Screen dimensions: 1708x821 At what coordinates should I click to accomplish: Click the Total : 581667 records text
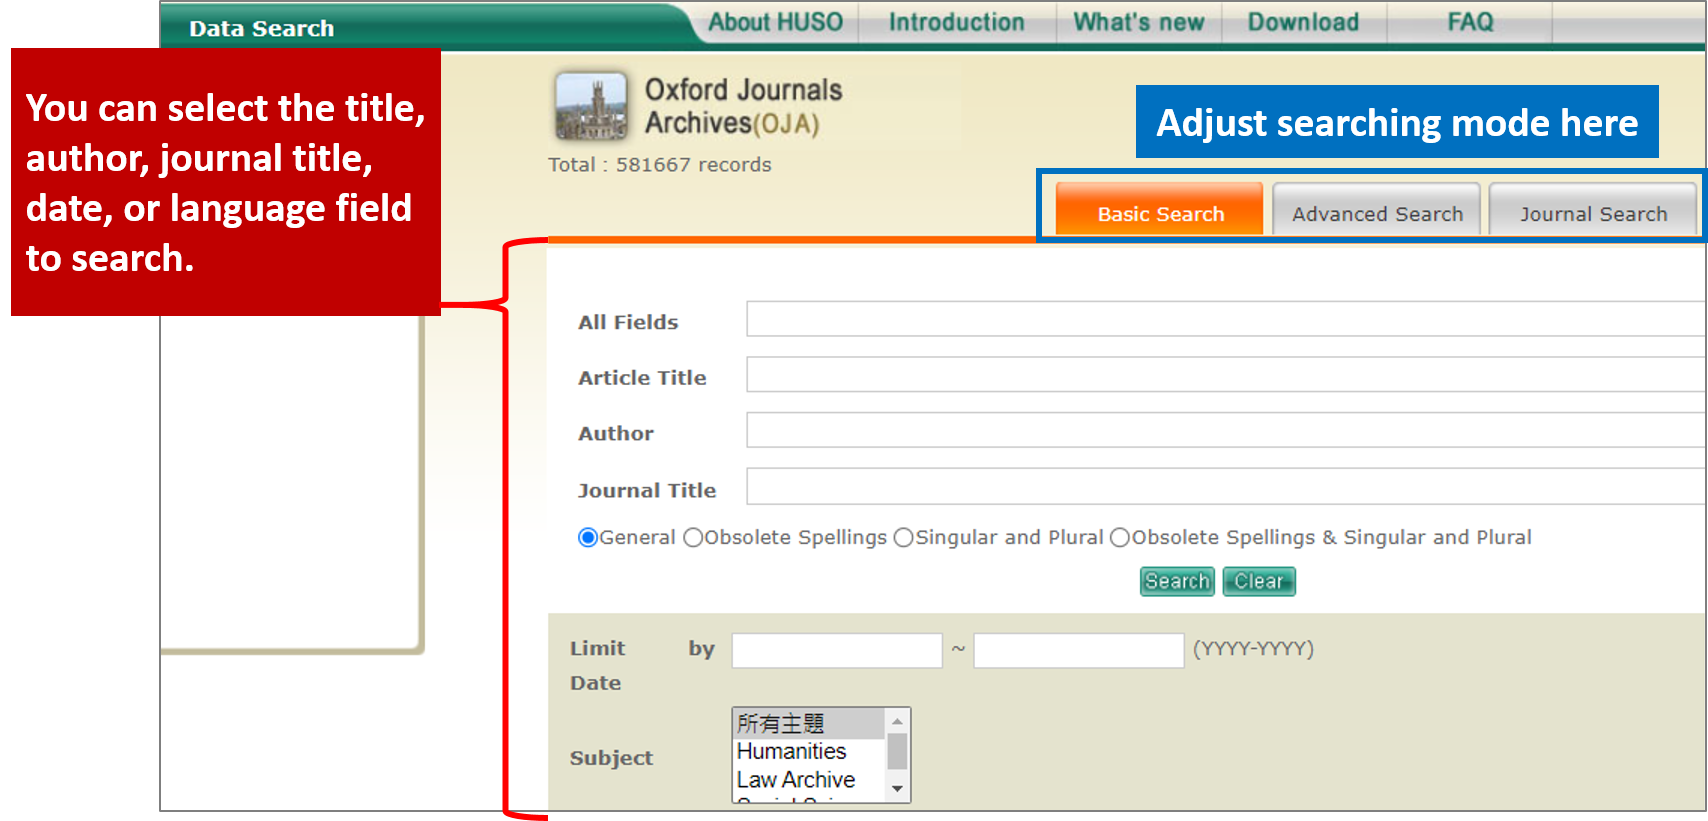660,165
